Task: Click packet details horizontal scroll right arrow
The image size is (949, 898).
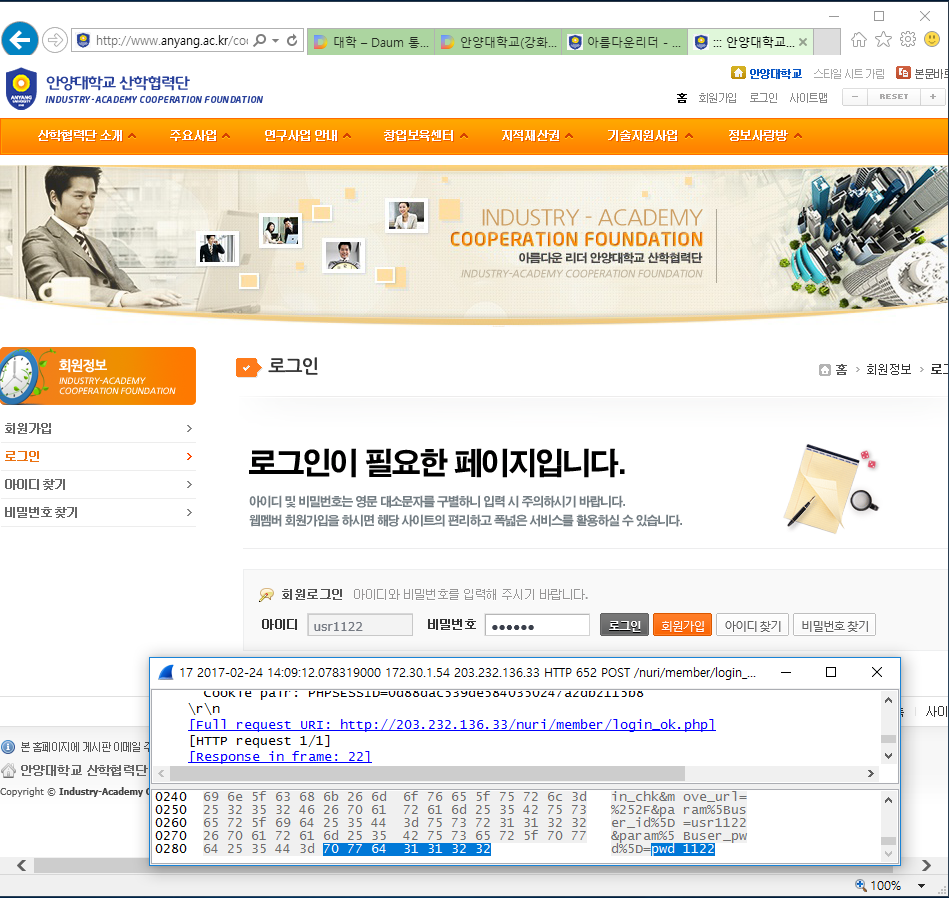Action: pyautogui.click(x=870, y=773)
